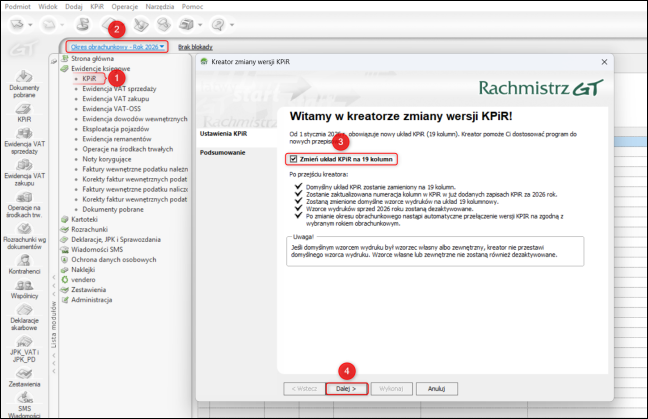Image resolution: width=648 pixels, height=419 pixels.
Task: Open Deklaracje, JPK i Sprawozdania tree item
Action: pyautogui.click(x=116, y=240)
